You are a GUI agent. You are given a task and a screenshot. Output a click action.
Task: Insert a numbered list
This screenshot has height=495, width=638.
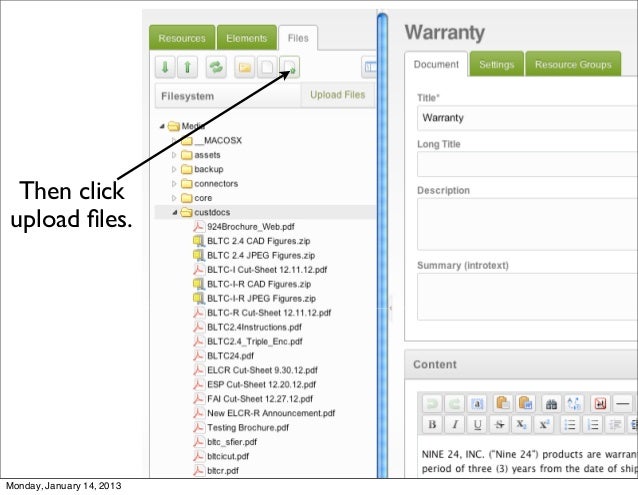click(x=592, y=425)
